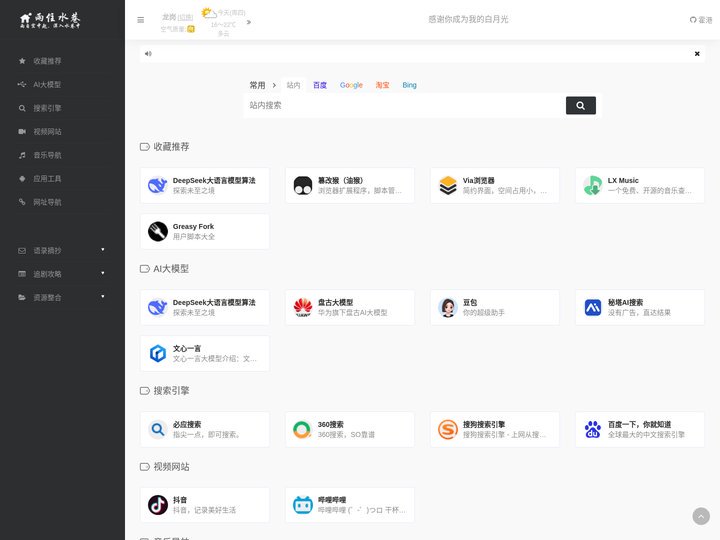This screenshot has width=720, height=540.
Task: Click the 收藏推荐 section heading
Action: pos(171,147)
